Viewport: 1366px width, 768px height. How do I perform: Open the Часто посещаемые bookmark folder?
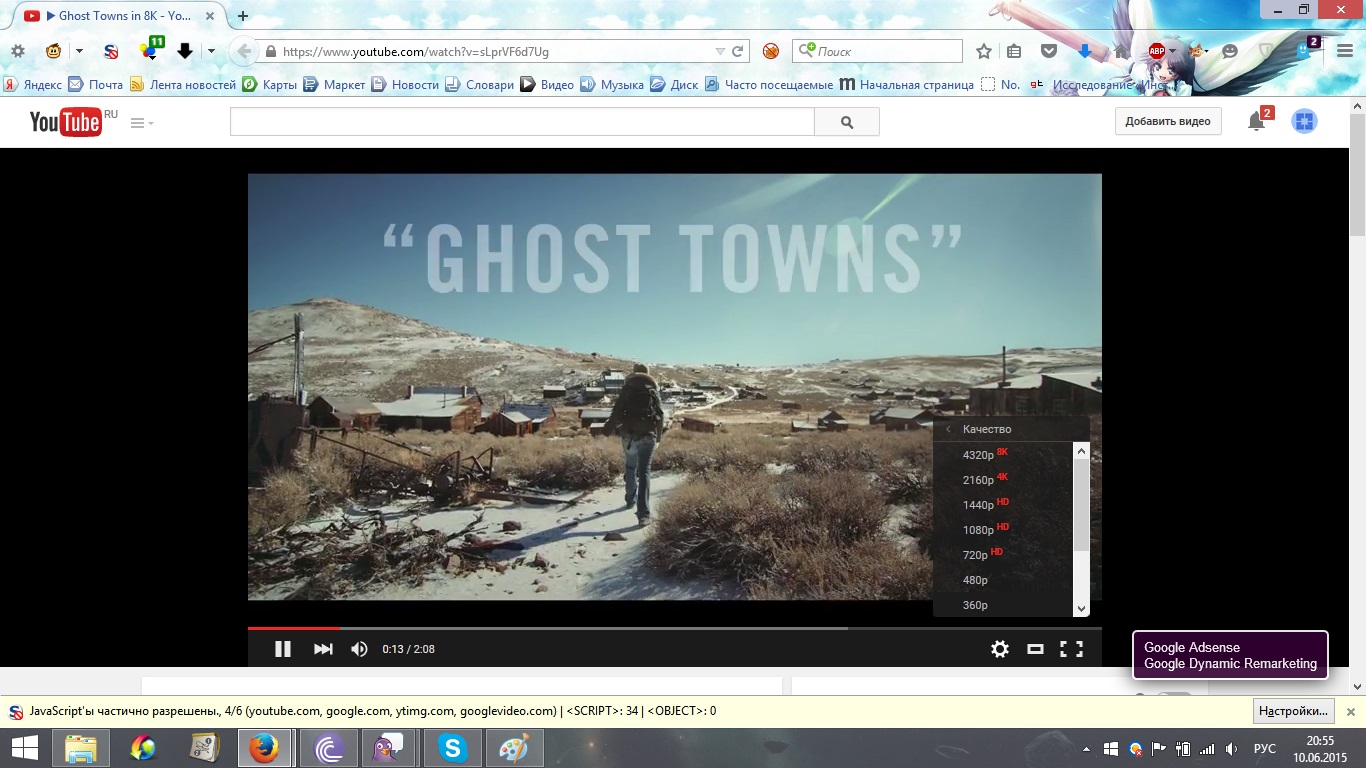click(x=768, y=85)
